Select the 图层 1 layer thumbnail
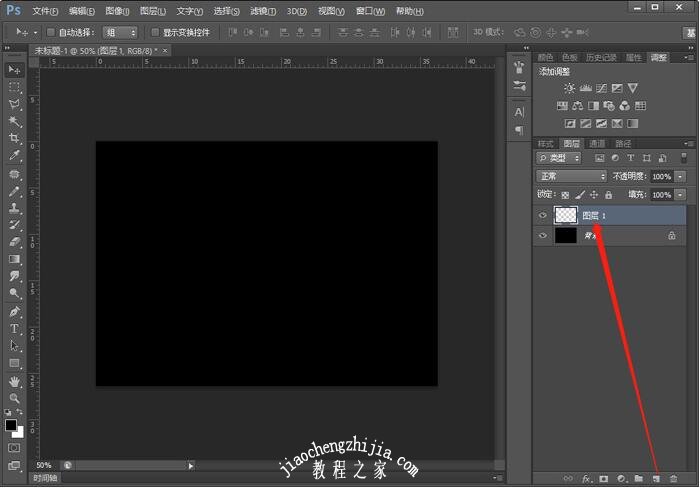Image resolution: width=700 pixels, height=488 pixels. pyautogui.click(x=566, y=215)
